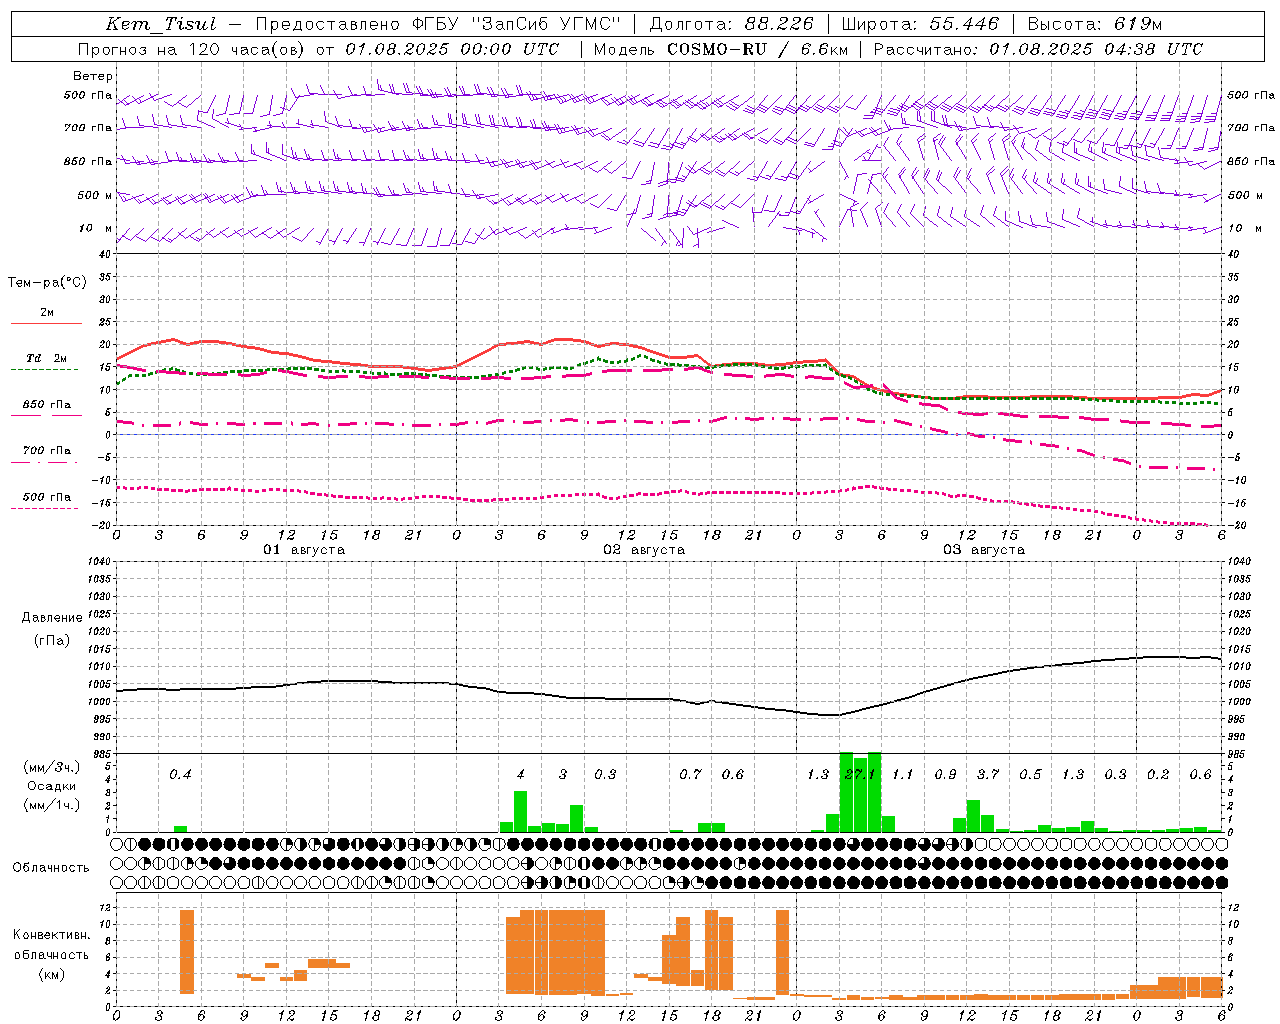
Task: Click the 03 августа date label
Action: (x=984, y=550)
